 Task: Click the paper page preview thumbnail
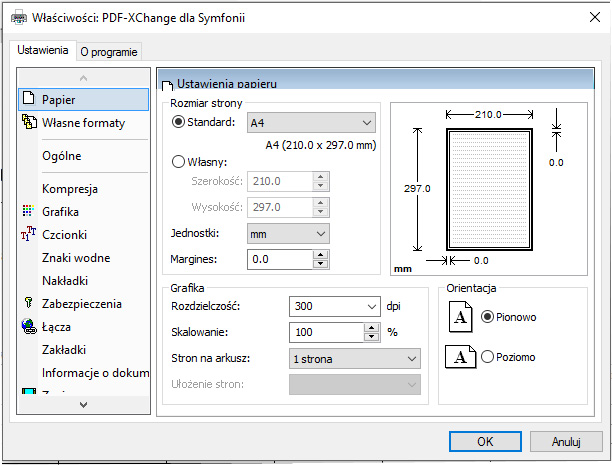click(x=489, y=189)
